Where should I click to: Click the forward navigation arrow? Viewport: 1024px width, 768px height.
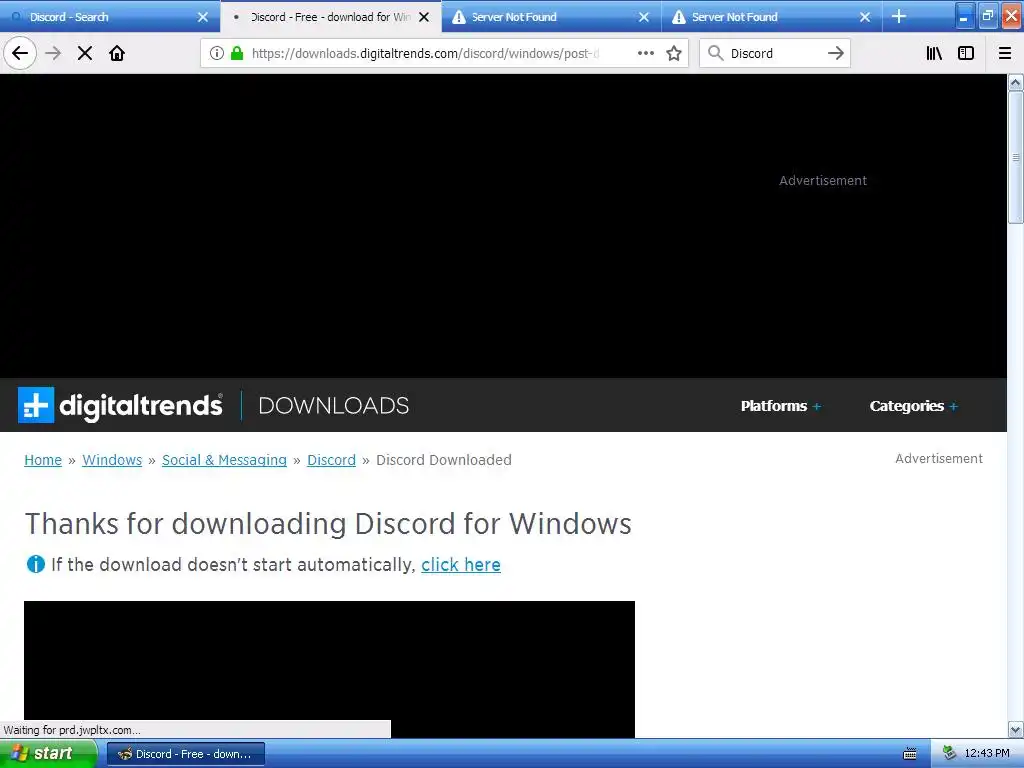[53, 53]
